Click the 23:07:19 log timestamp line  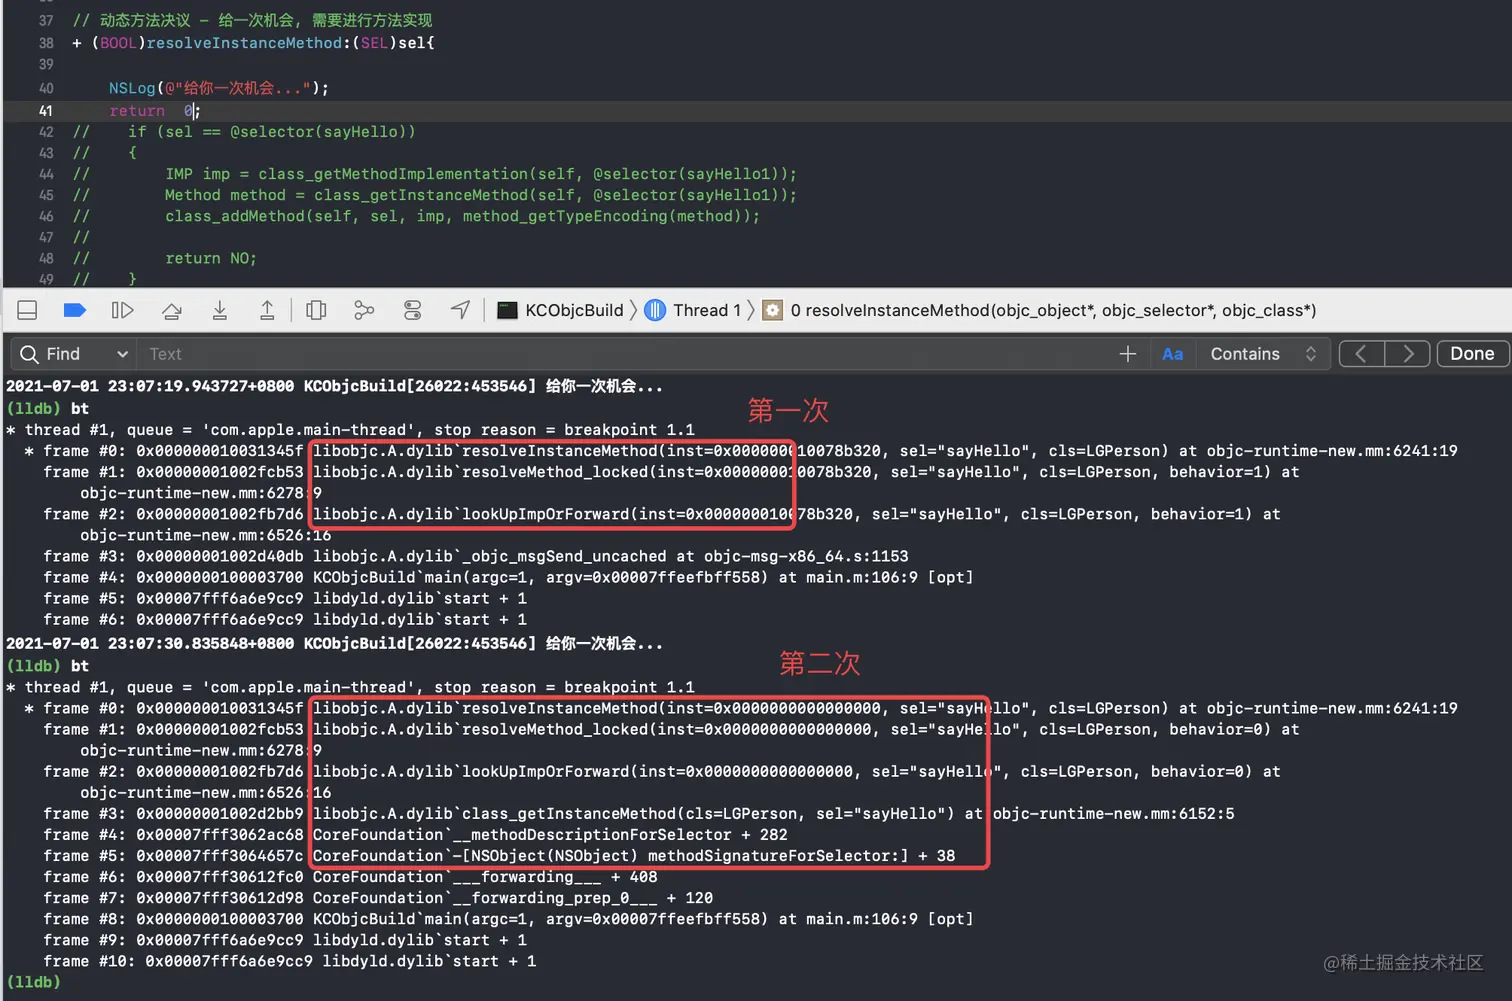(x=334, y=386)
